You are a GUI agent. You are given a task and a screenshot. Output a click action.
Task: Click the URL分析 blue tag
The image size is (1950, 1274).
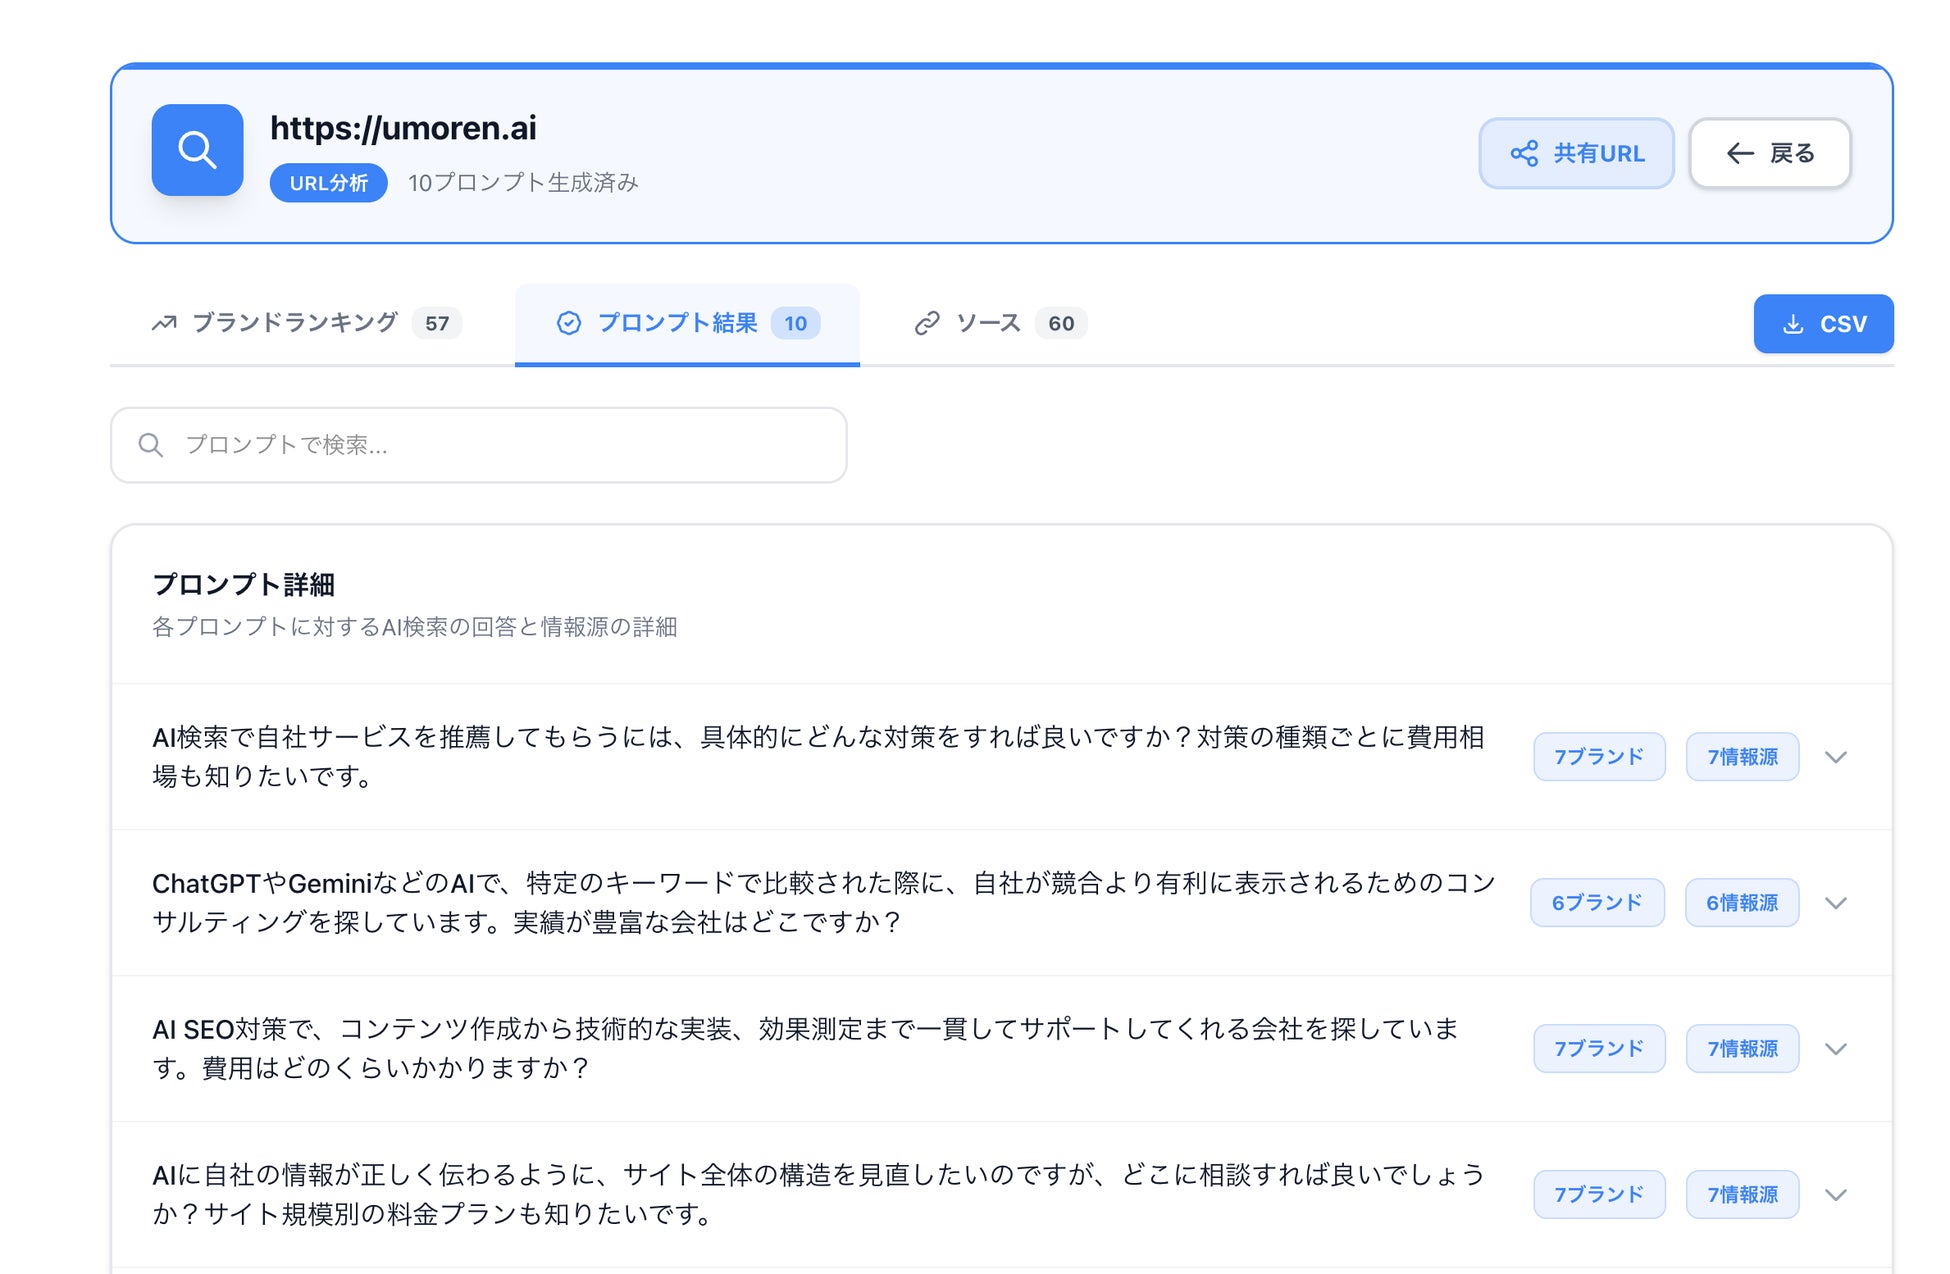click(328, 183)
